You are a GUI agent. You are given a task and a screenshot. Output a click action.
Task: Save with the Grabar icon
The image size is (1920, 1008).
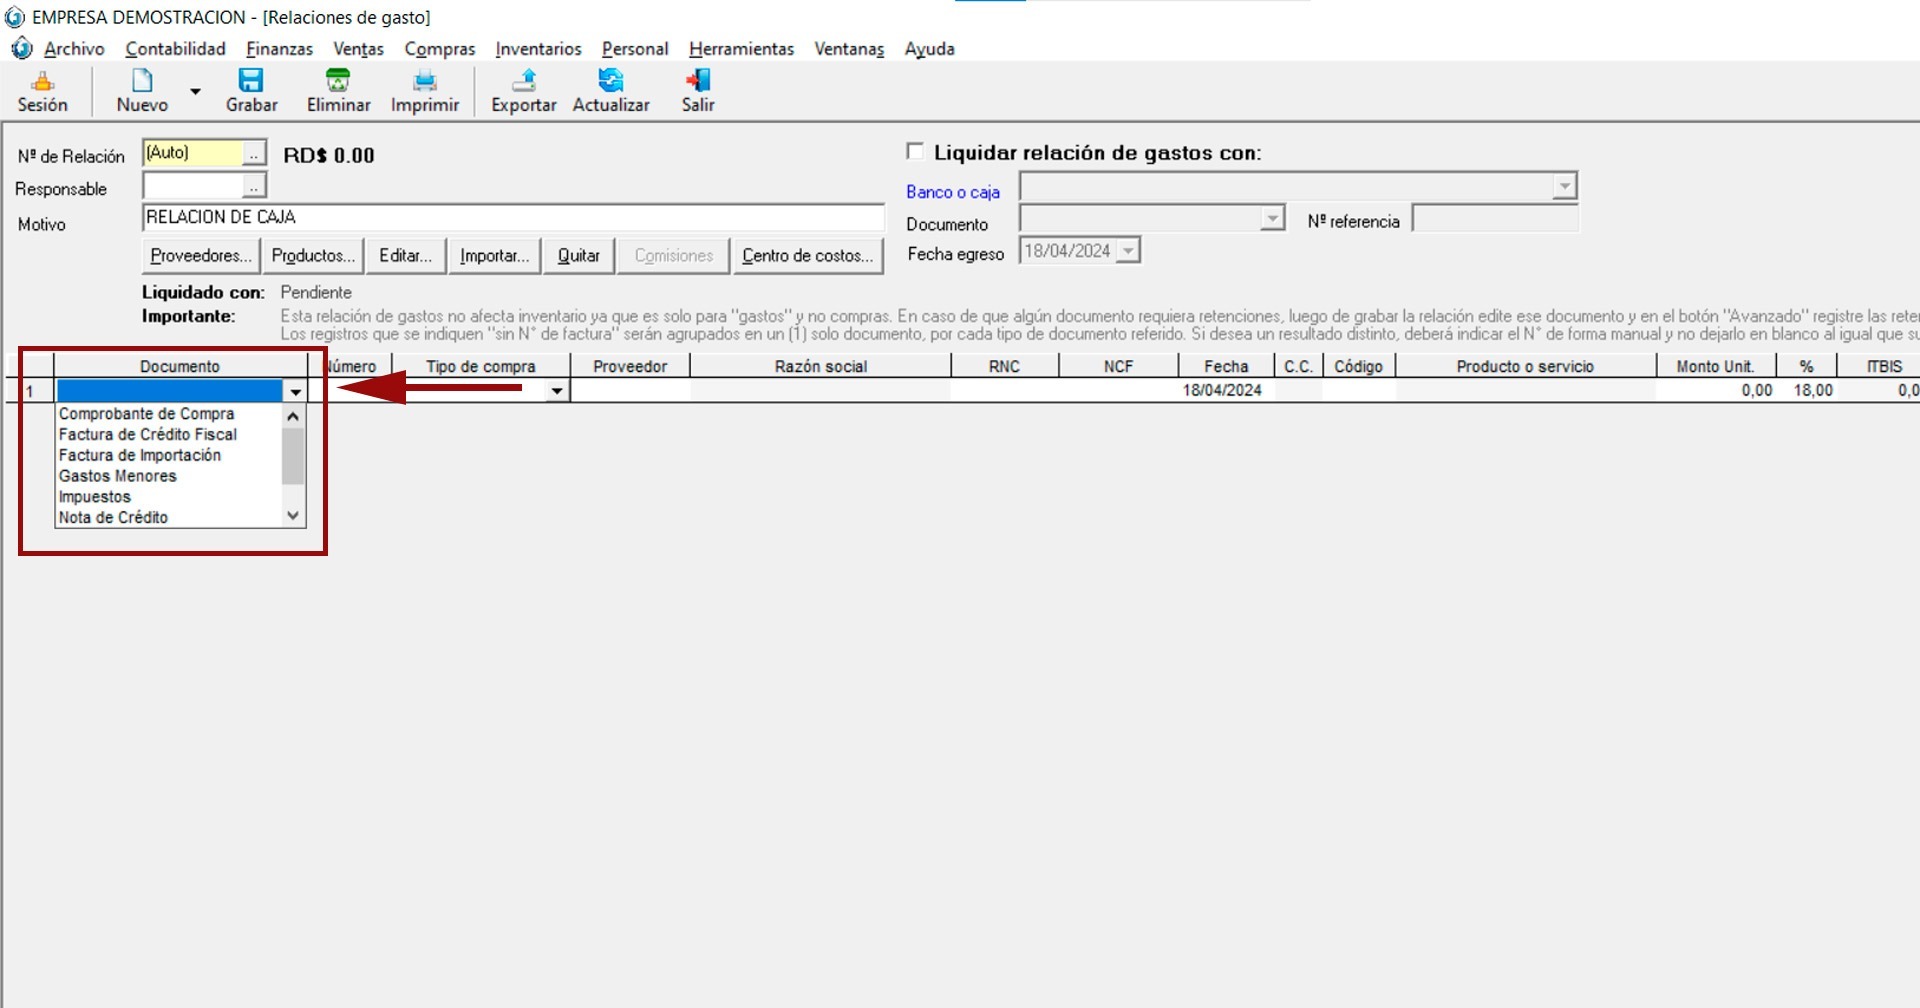pos(251,81)
